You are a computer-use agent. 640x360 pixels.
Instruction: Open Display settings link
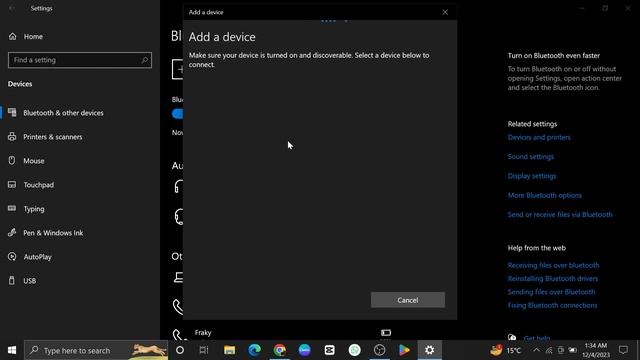coord(532,176)
